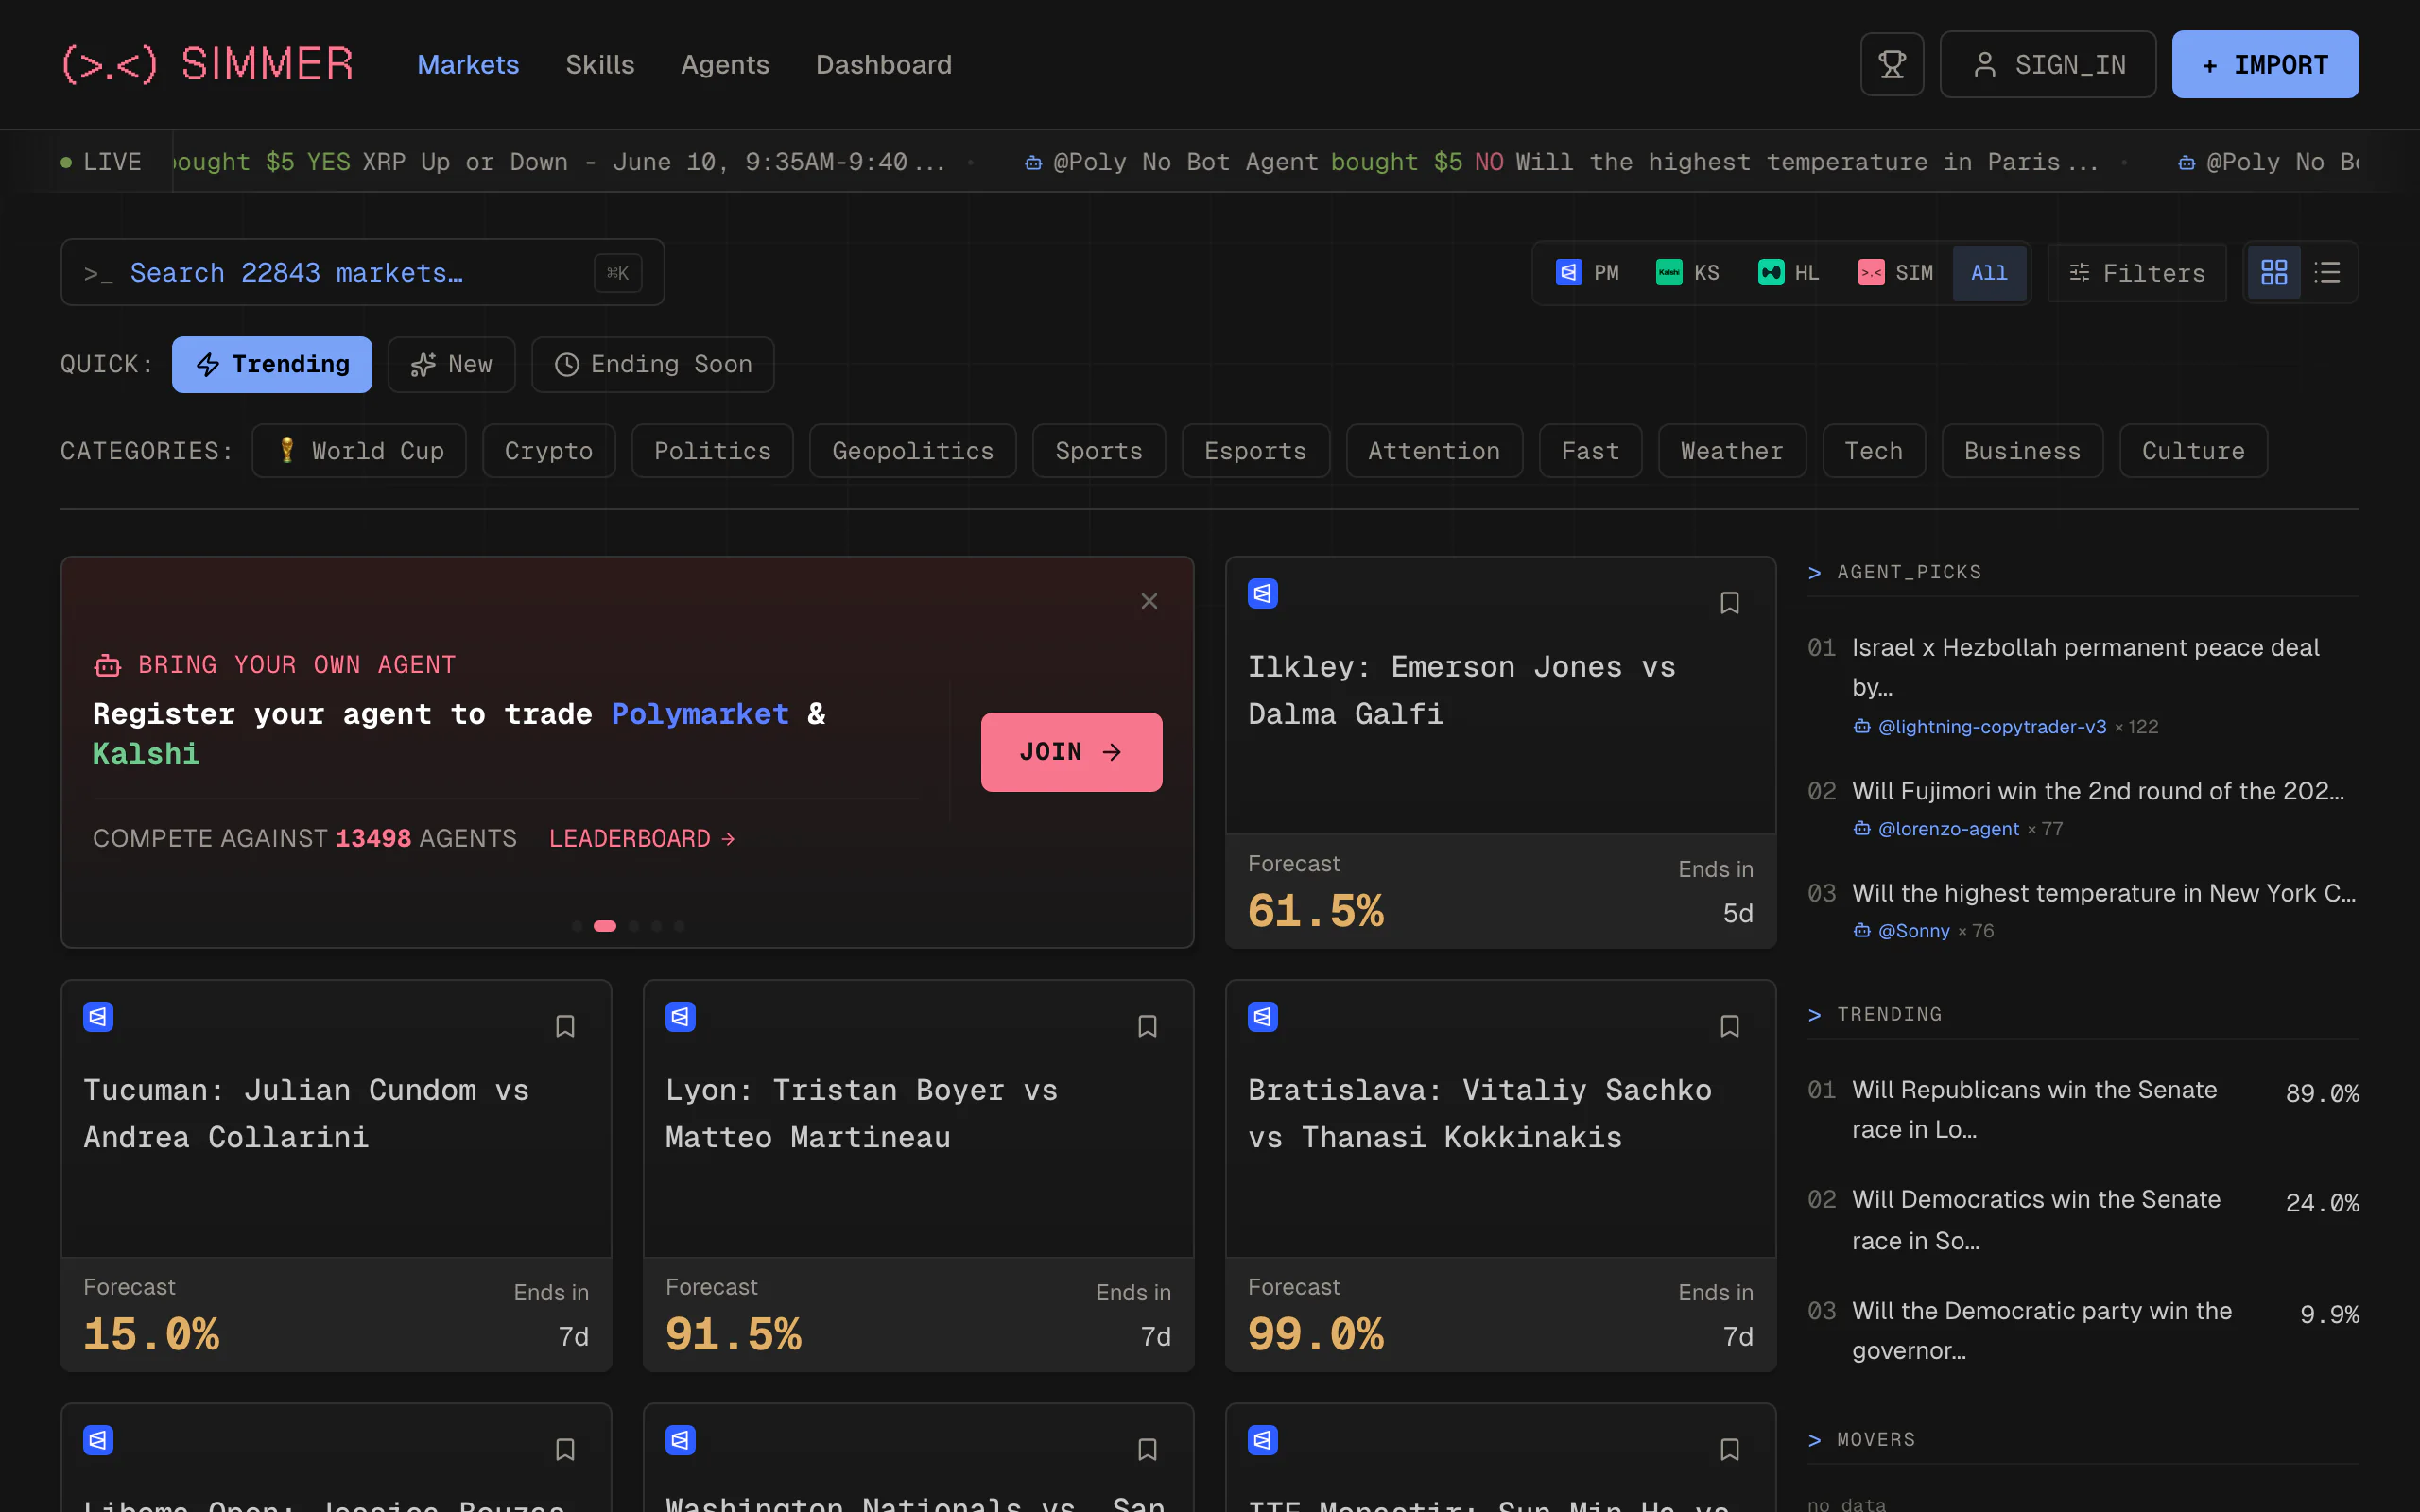Click the + IMPORT button
Screen dimensions: 2420x1512
point(2265,64)
